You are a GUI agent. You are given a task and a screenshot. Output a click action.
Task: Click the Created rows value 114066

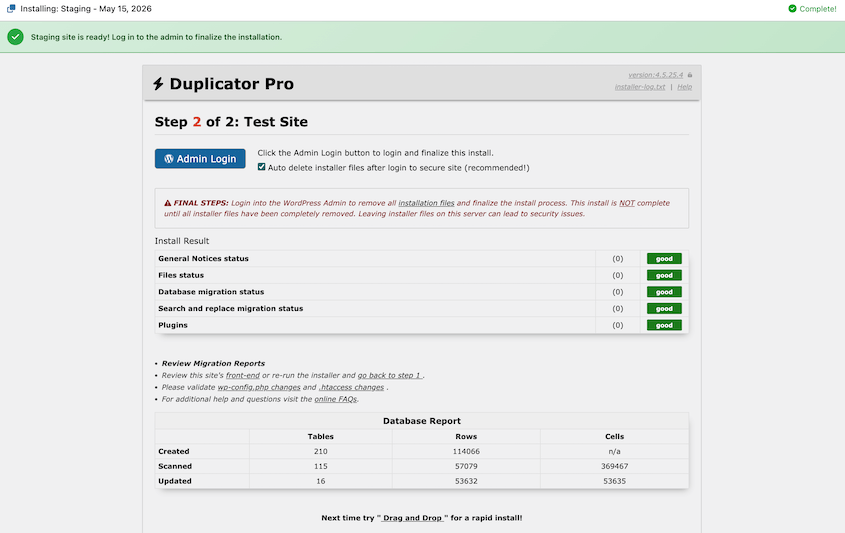[466, 452]
